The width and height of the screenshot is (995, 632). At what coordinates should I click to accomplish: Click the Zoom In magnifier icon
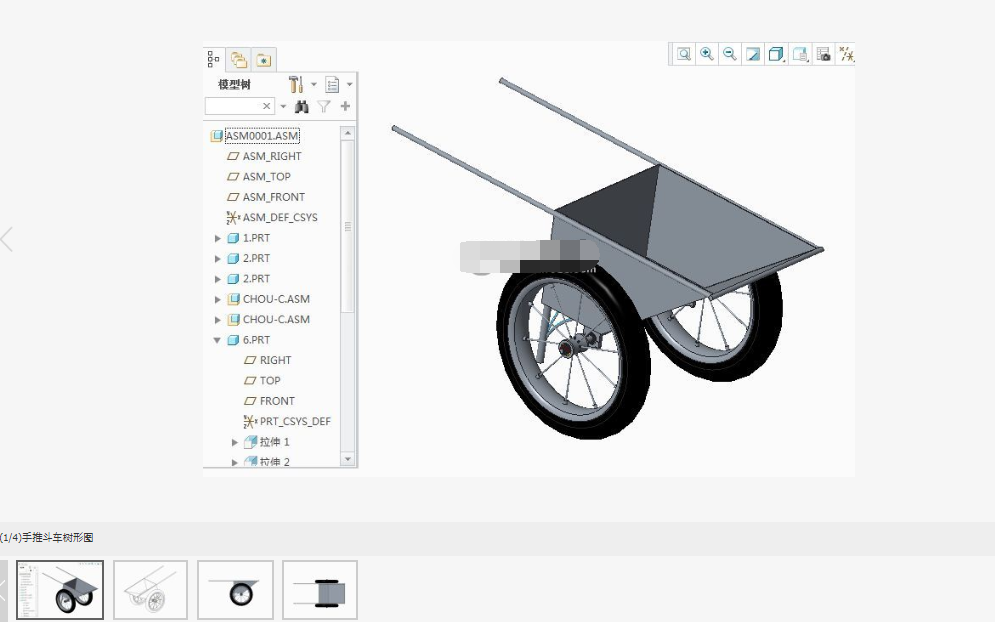tap(706, 54)
